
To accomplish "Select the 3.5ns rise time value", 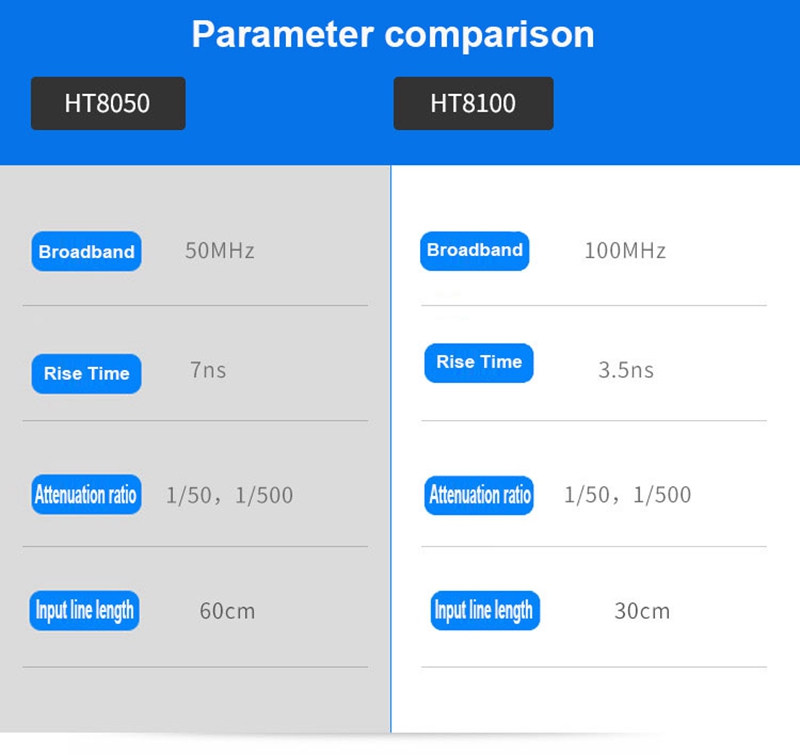I will pyautogui.click(x=626, y=370).
